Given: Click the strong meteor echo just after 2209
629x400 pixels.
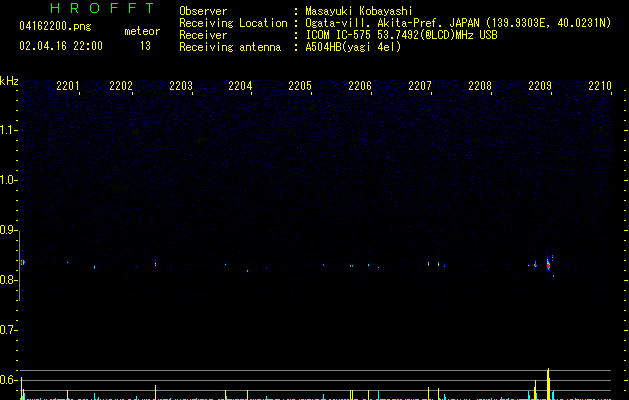Looking at the screenshot, I should pyautogui.click(x=548, y=263).
